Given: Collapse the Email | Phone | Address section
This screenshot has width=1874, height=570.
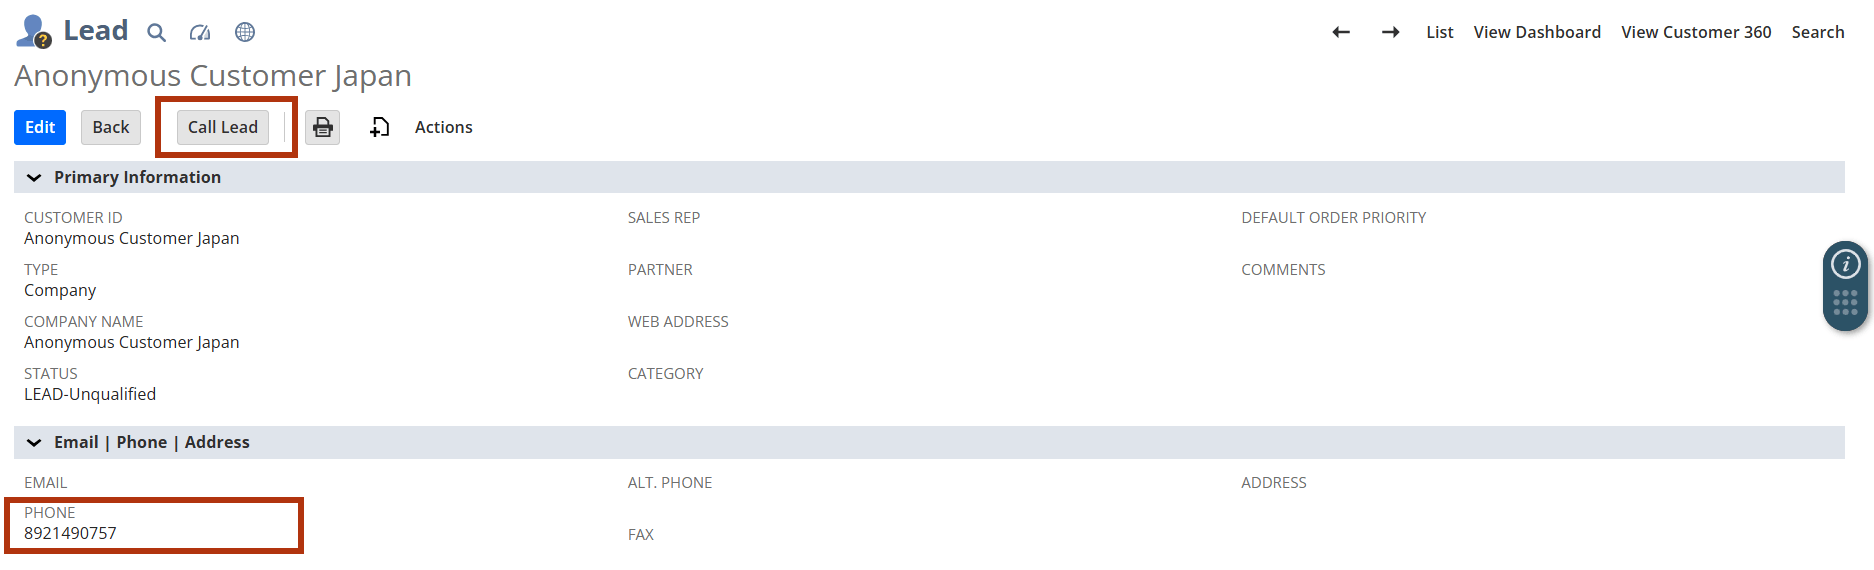Looking at the screenshot, I should coord(34,442).
